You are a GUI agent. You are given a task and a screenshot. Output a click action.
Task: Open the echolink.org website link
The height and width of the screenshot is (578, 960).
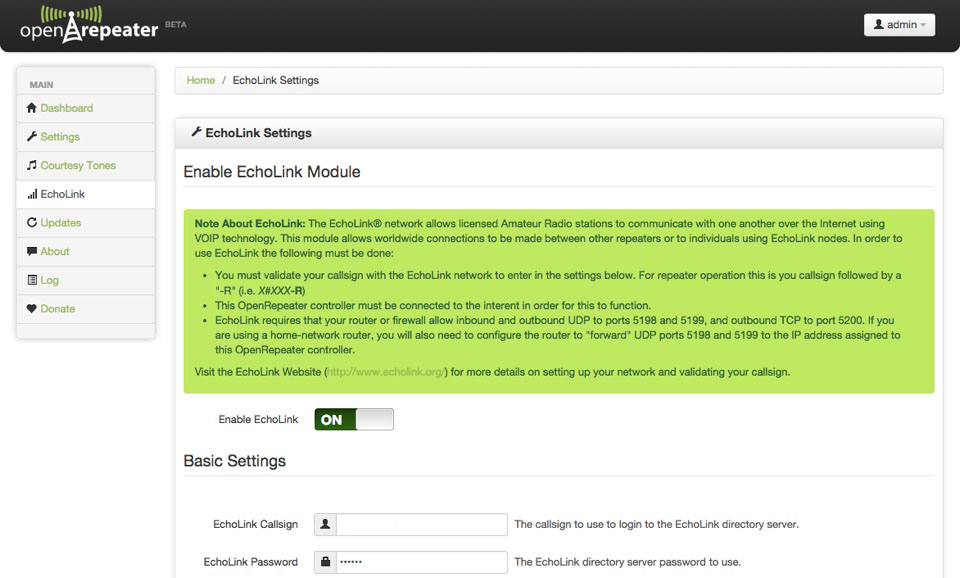coord(386,372)
